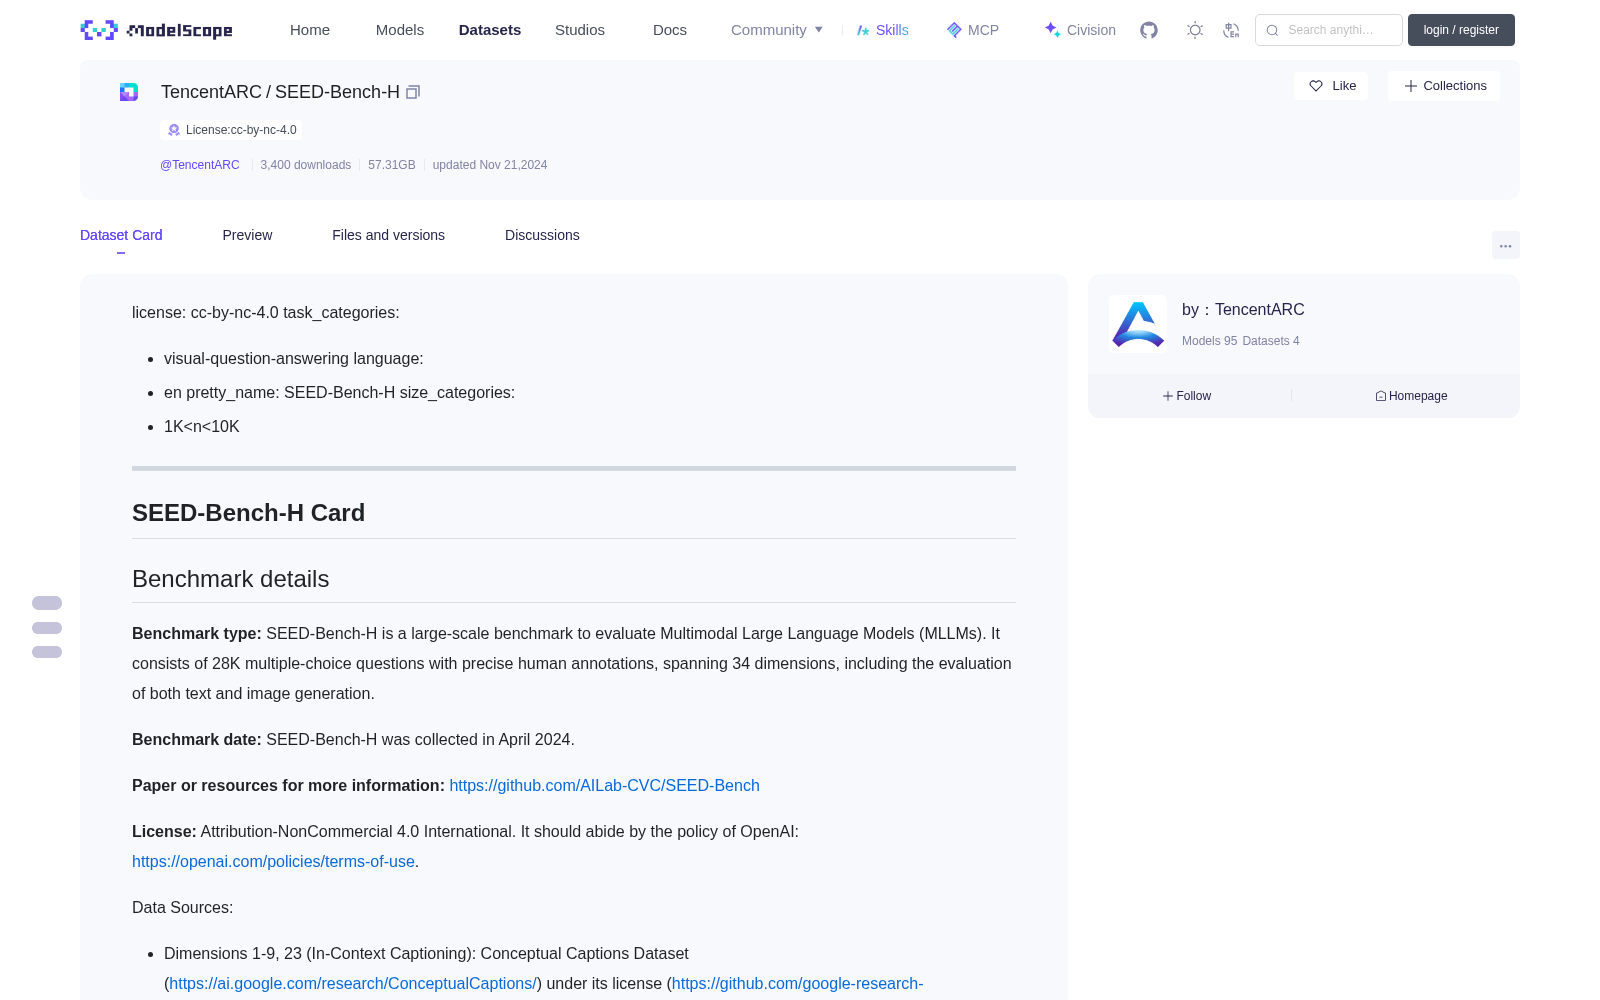This screenshot has height=1000, width=1600.
Task: Click the 'by : TencentARC' owner name
Action: coord(1243,310)
